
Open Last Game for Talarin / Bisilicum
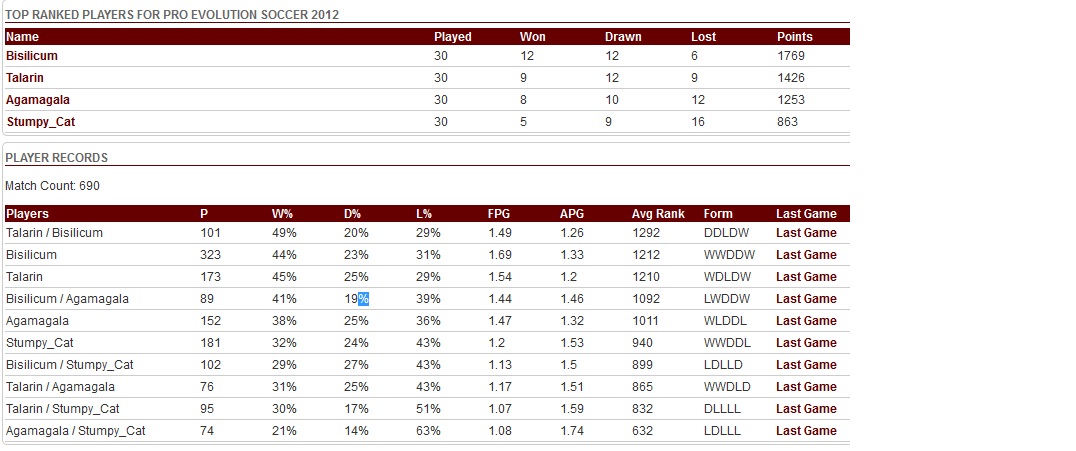806,233
